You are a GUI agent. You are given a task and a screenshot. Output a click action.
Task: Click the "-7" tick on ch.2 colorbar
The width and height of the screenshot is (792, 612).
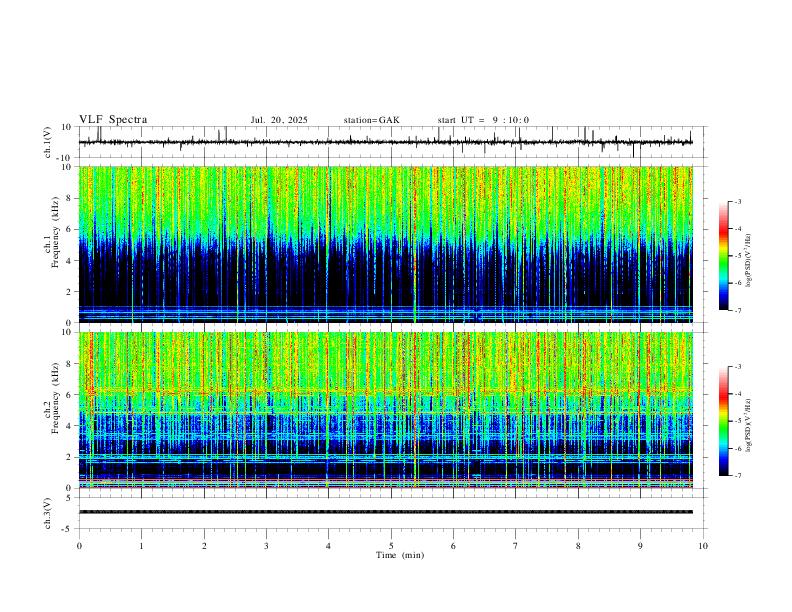click(737, 476)
